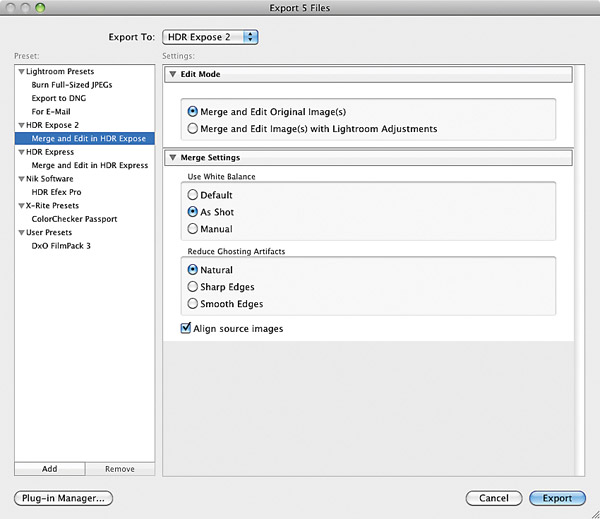
Task: Uncheck Align source images checkbox
Action: [x=186, y=328]
